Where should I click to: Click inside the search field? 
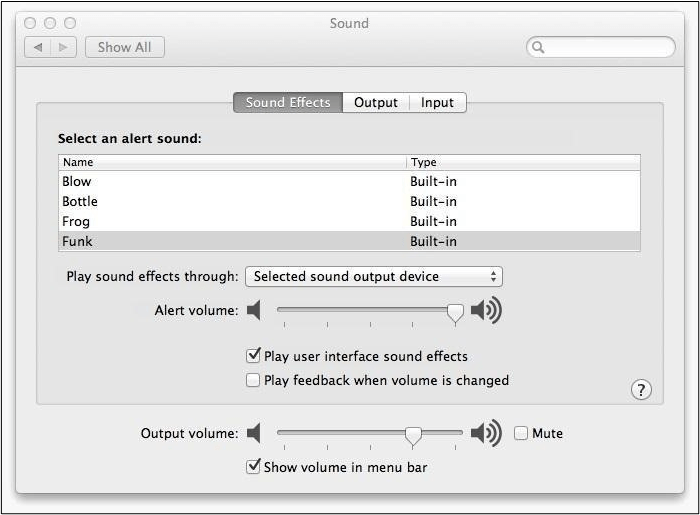pos(601,47)
